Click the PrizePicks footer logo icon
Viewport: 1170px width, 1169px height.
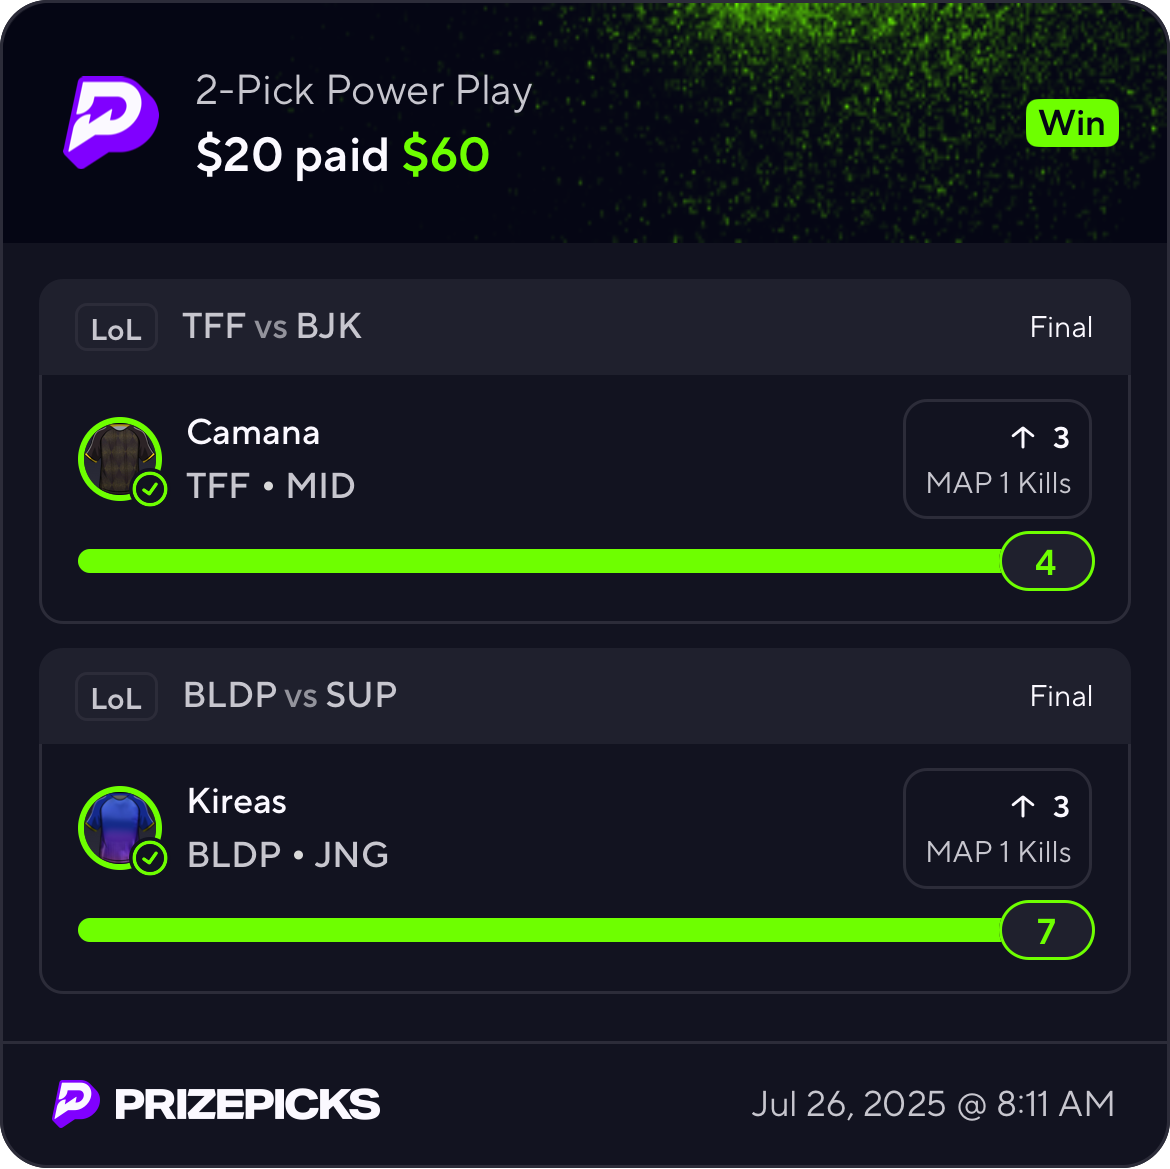click(76, 1103)
